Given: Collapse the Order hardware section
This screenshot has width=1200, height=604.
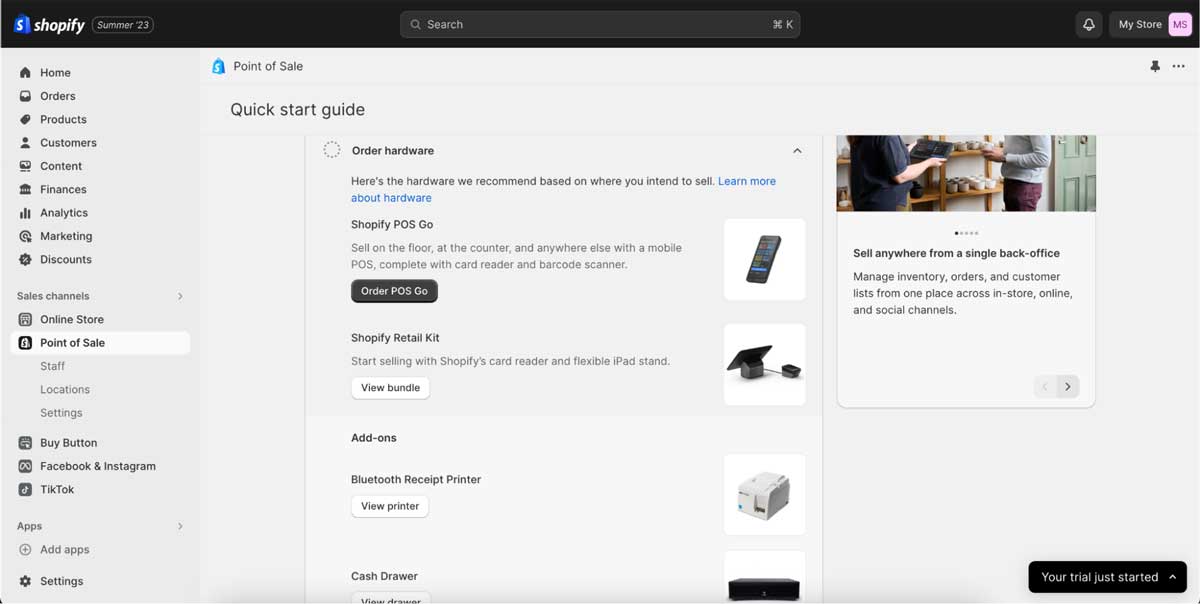Looking at the screenshot, I should pyautogui.click(x=797, y=149).
